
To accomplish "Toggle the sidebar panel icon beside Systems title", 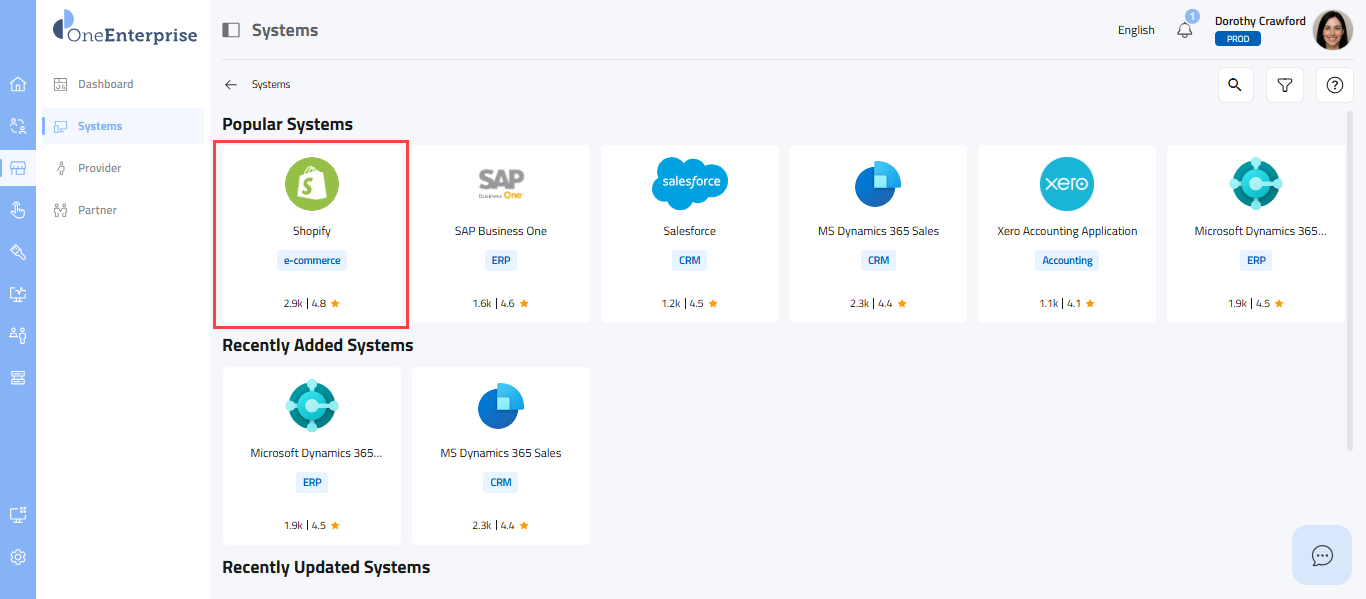I will [231, 30].
